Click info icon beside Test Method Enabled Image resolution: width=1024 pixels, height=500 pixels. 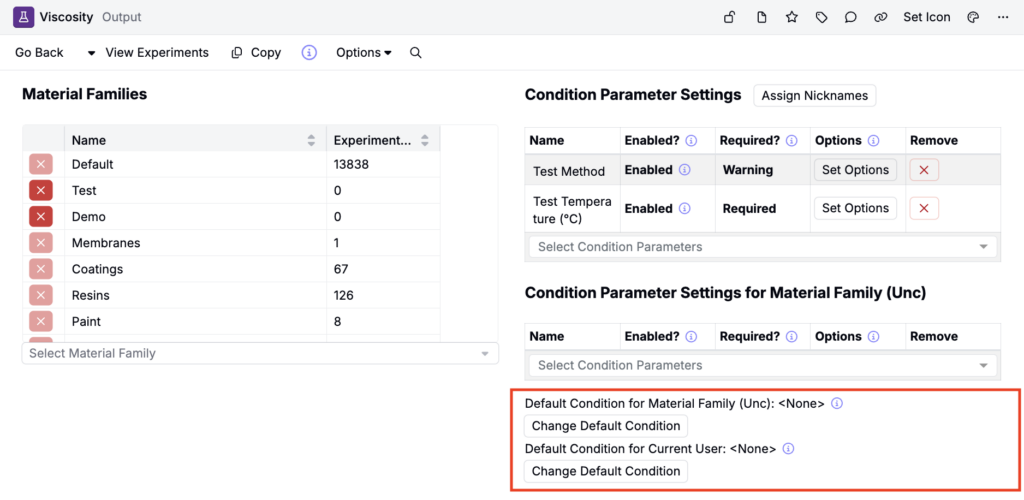(684, 170)
